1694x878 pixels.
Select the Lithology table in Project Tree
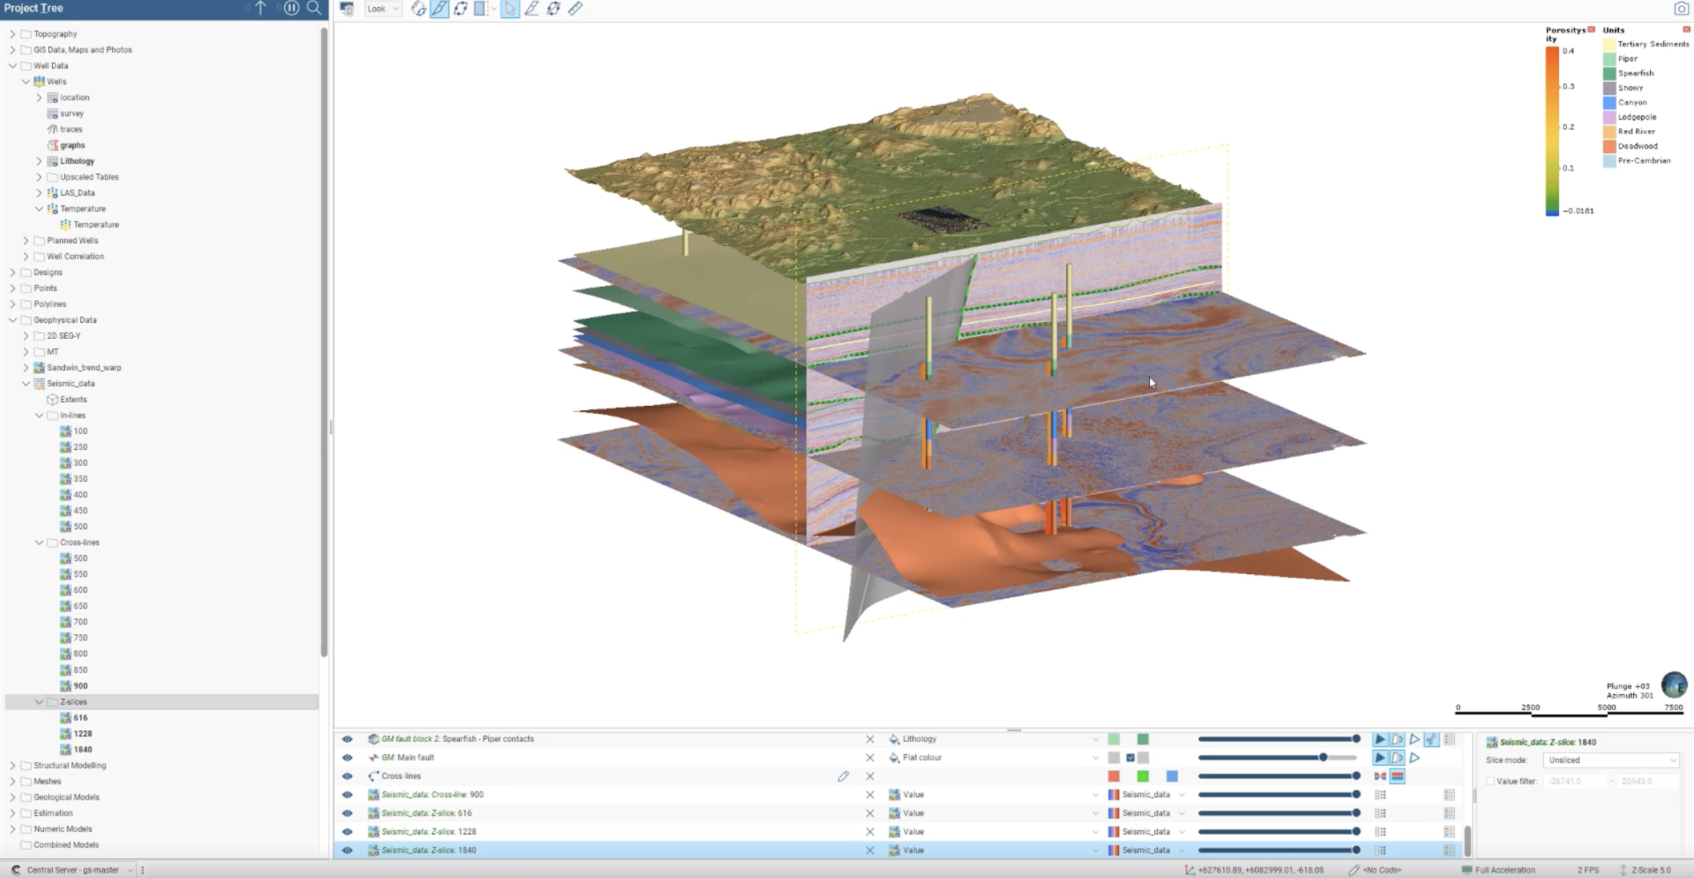click(x=77, y=161)
